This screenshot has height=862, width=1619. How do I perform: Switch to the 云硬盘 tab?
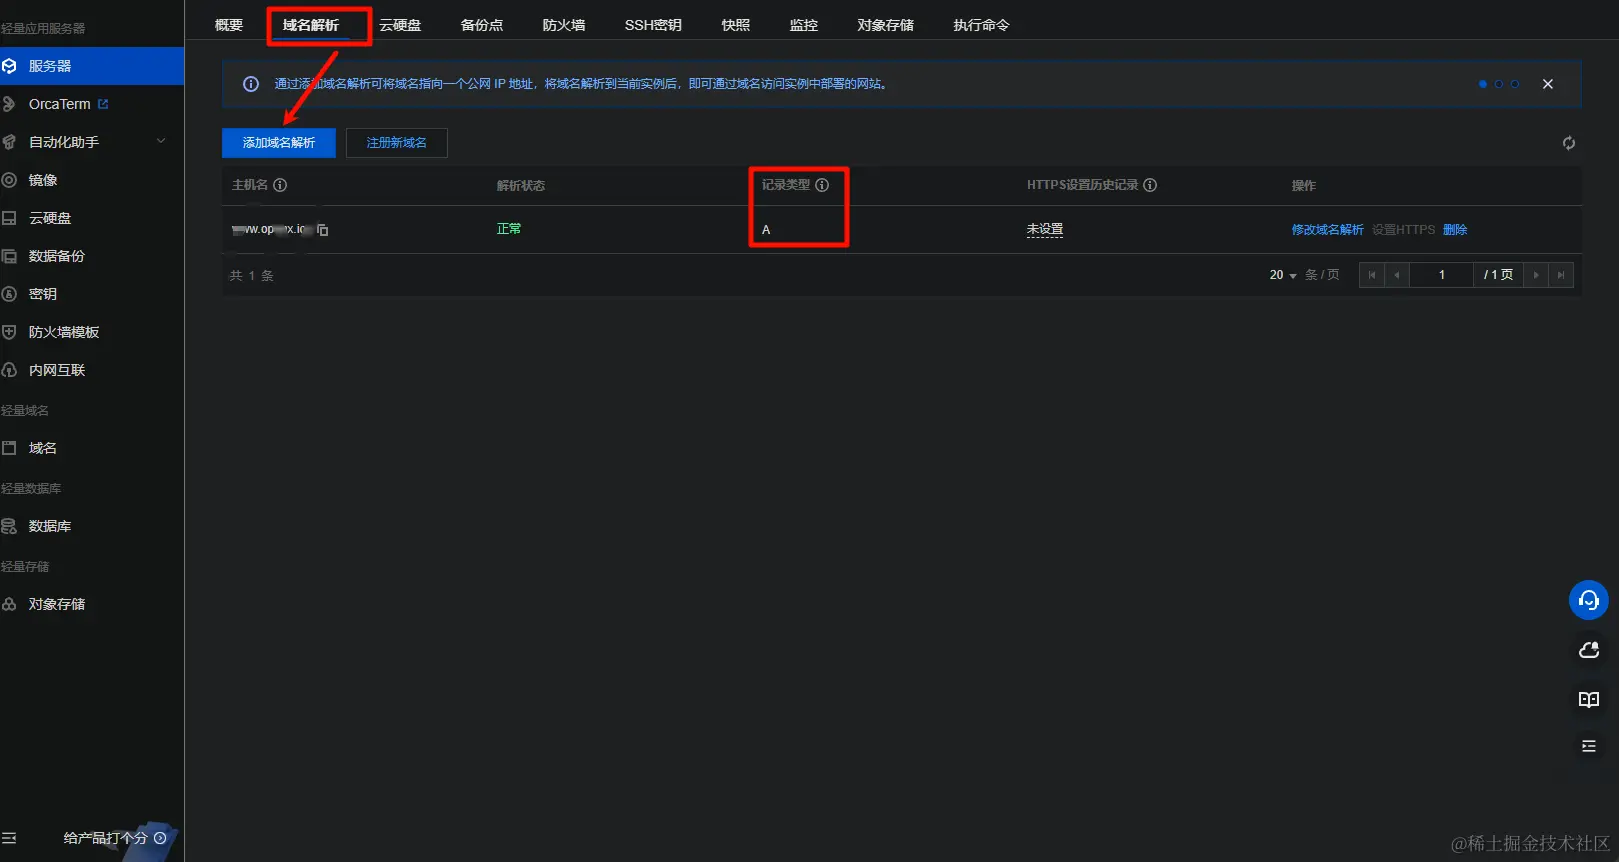coord(400,25)
